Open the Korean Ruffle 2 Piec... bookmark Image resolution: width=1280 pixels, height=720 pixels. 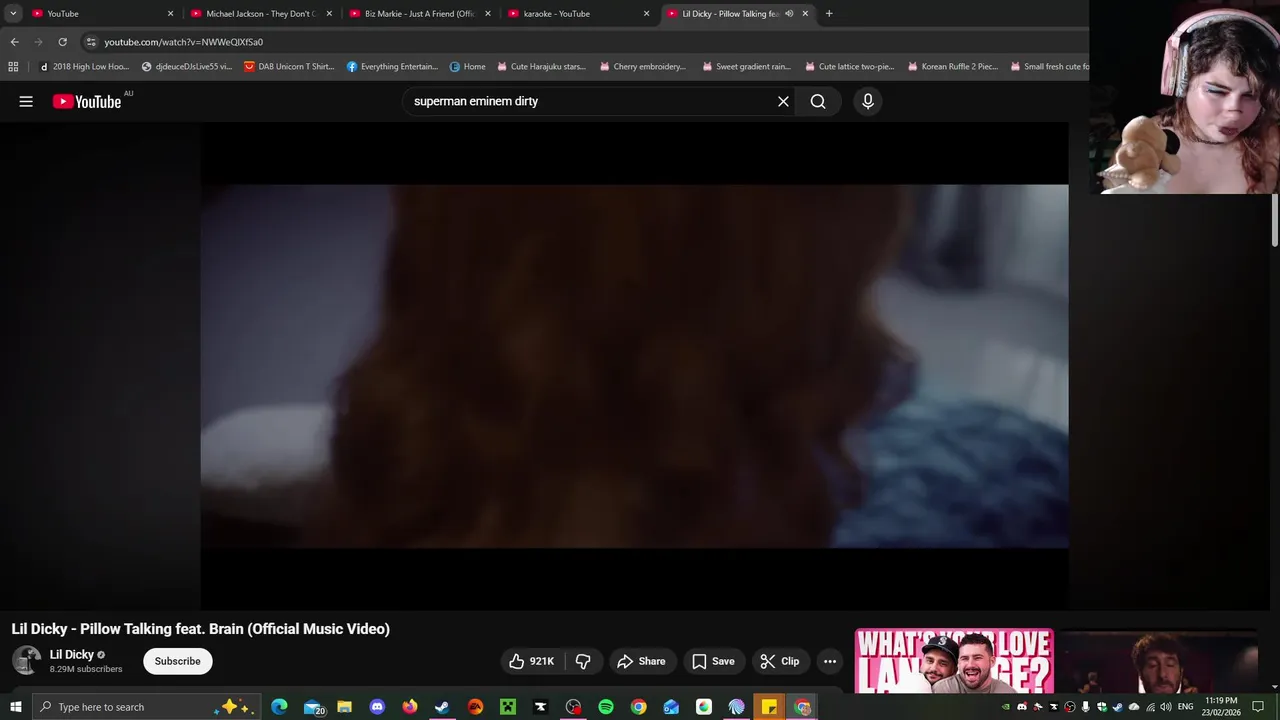click(953, 67)
